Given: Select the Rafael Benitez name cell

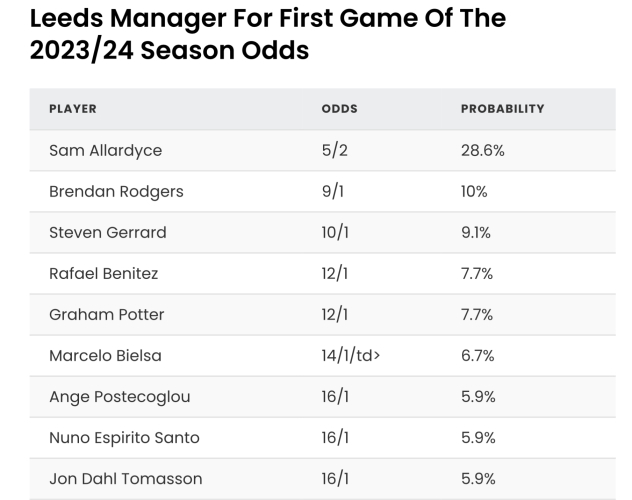Looking at the screenshot, I should (x=103, y=273).
